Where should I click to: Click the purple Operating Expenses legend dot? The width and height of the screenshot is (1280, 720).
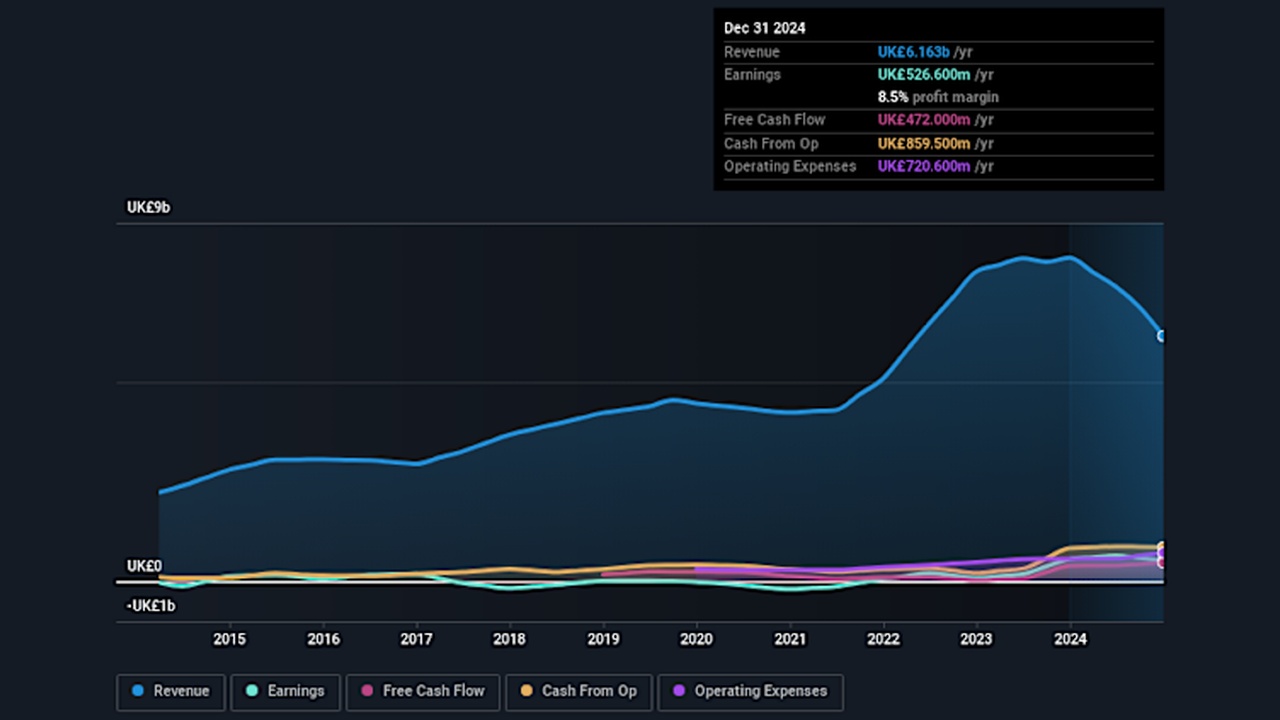[679, 691]
